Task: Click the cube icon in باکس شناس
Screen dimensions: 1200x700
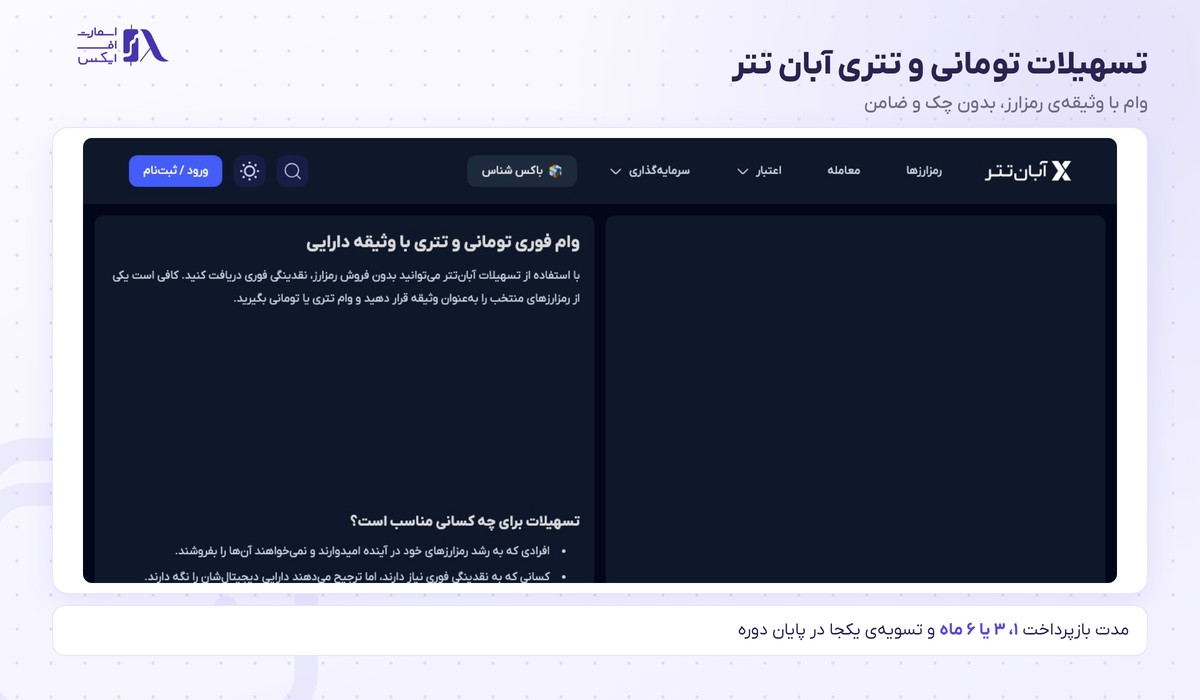Action: [556, 171]
